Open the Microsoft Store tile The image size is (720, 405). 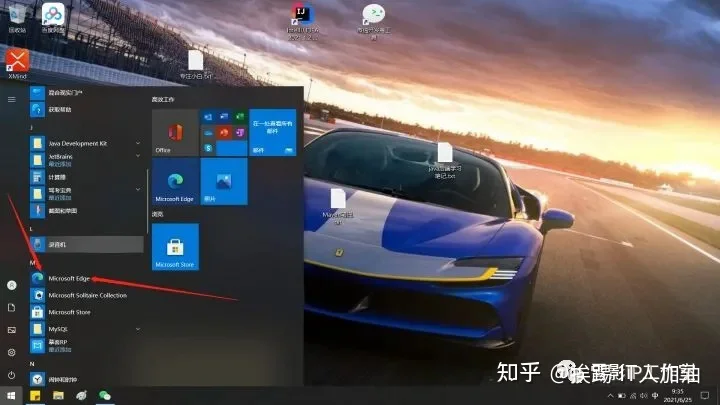click(x=175, y=247)
